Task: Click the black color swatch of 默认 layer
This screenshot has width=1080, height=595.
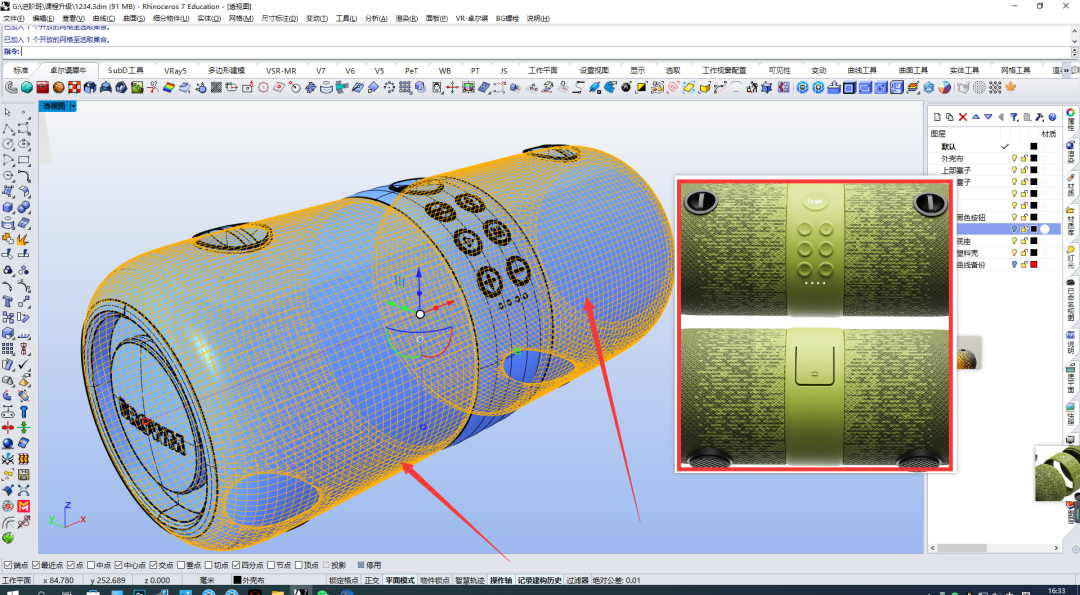Action: click(x=1034, y=147)
